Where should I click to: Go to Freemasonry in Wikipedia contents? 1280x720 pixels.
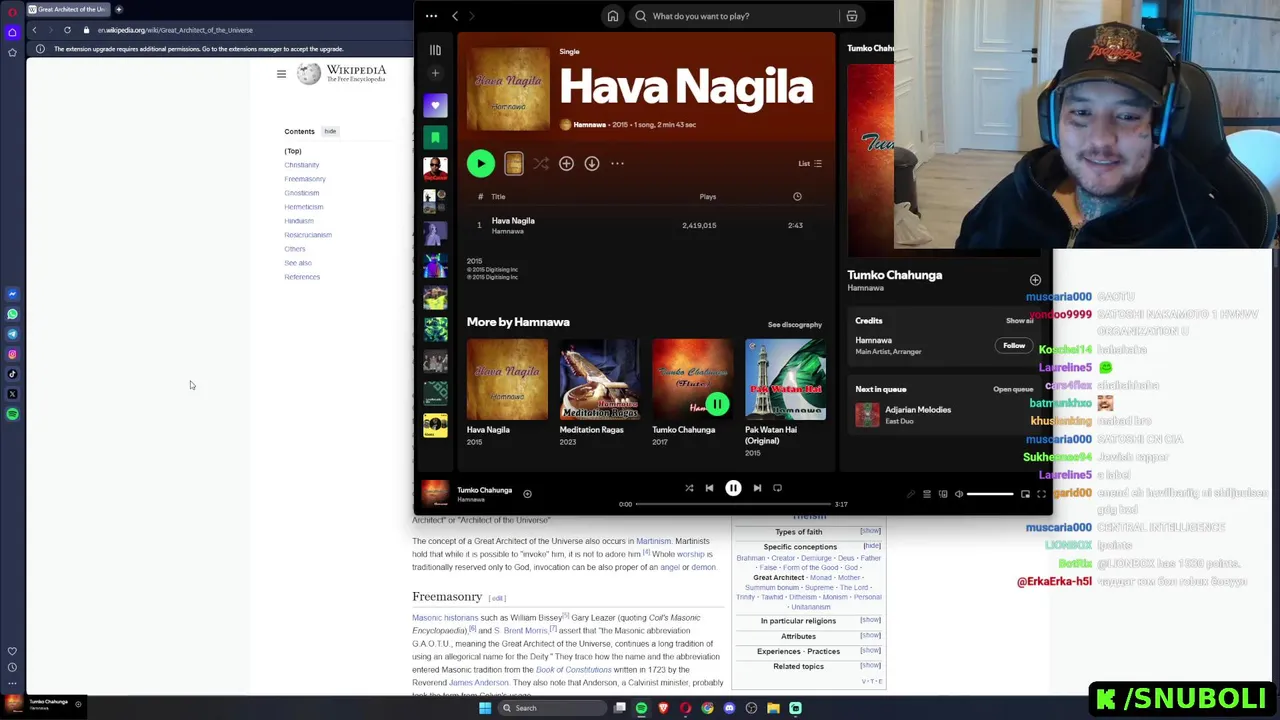(x=305, y=179)
